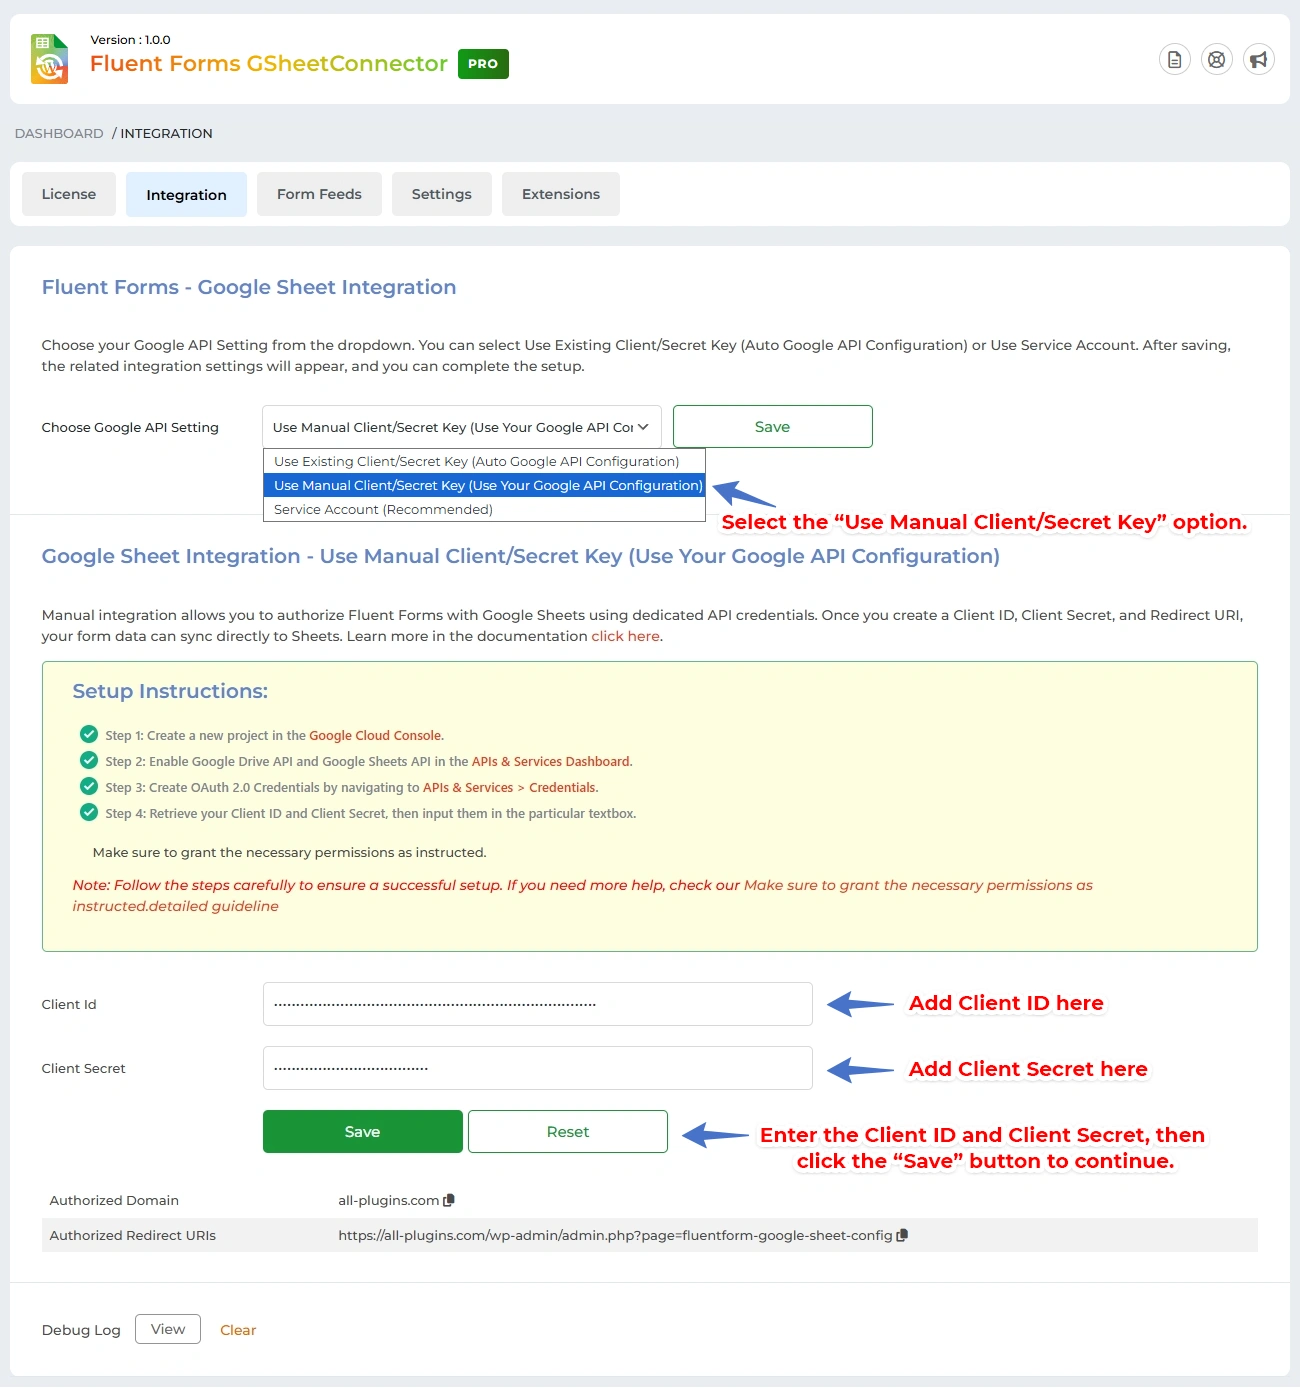Click the Reset button
This screenshot has height=1388, width=1300.
(567, 1131)
